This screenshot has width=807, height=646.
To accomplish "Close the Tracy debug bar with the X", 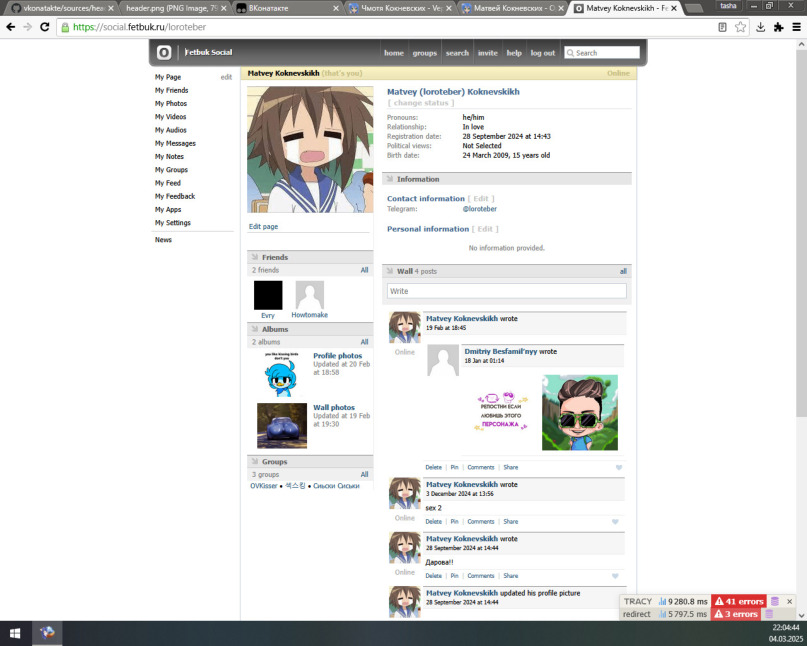I will (790, 601).
